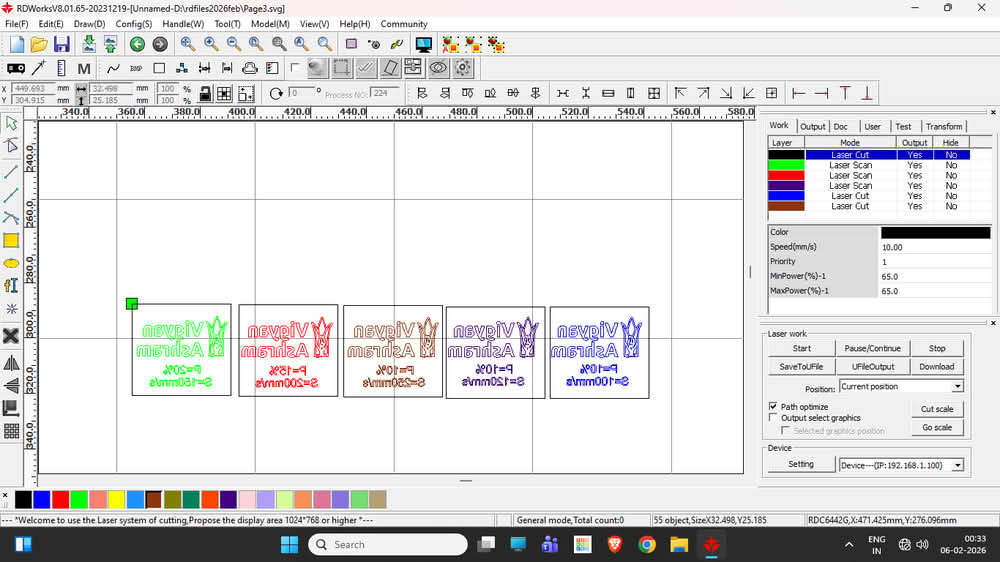The height and width of the screenshot is (562, 1000).
Task: Click the Process NO field
Action: 385,93
